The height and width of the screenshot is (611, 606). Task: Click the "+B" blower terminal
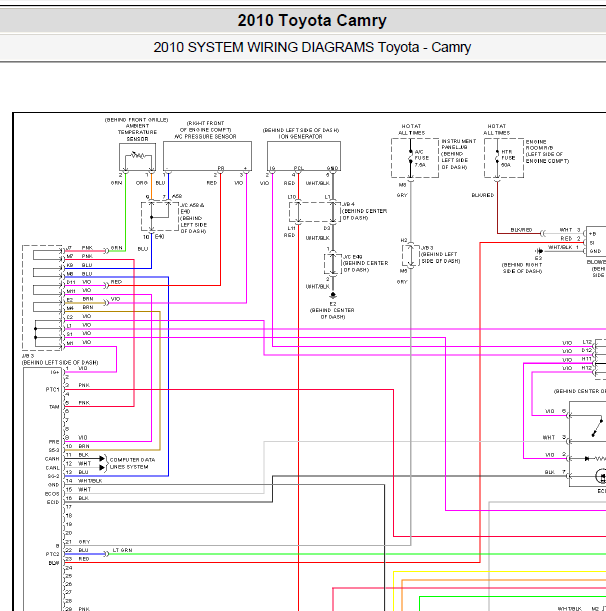(593, 234)
